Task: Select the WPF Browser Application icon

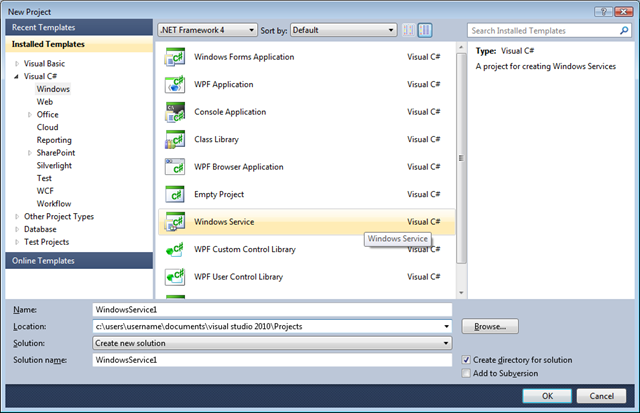Action: [175, 167]
